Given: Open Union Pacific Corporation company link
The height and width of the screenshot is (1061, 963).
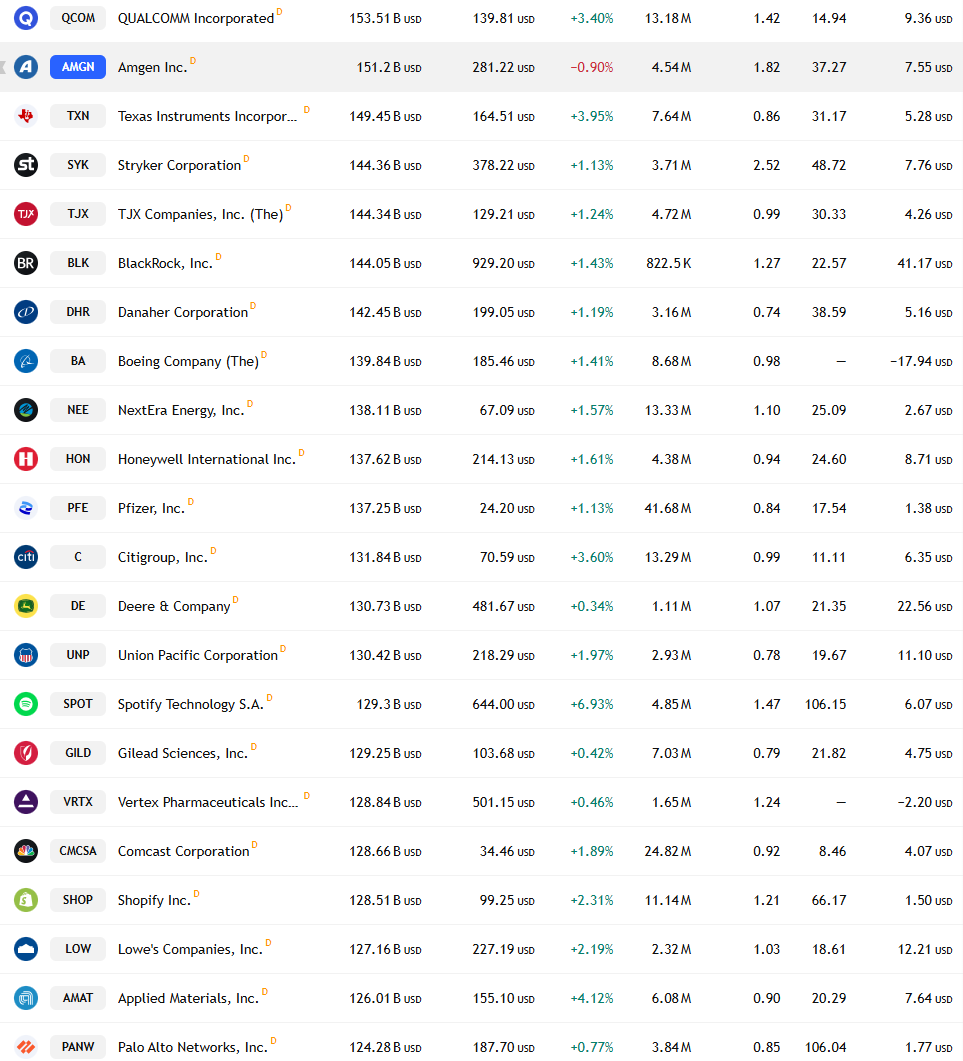Looking at the screenshot, I should [x=198, y=656].
